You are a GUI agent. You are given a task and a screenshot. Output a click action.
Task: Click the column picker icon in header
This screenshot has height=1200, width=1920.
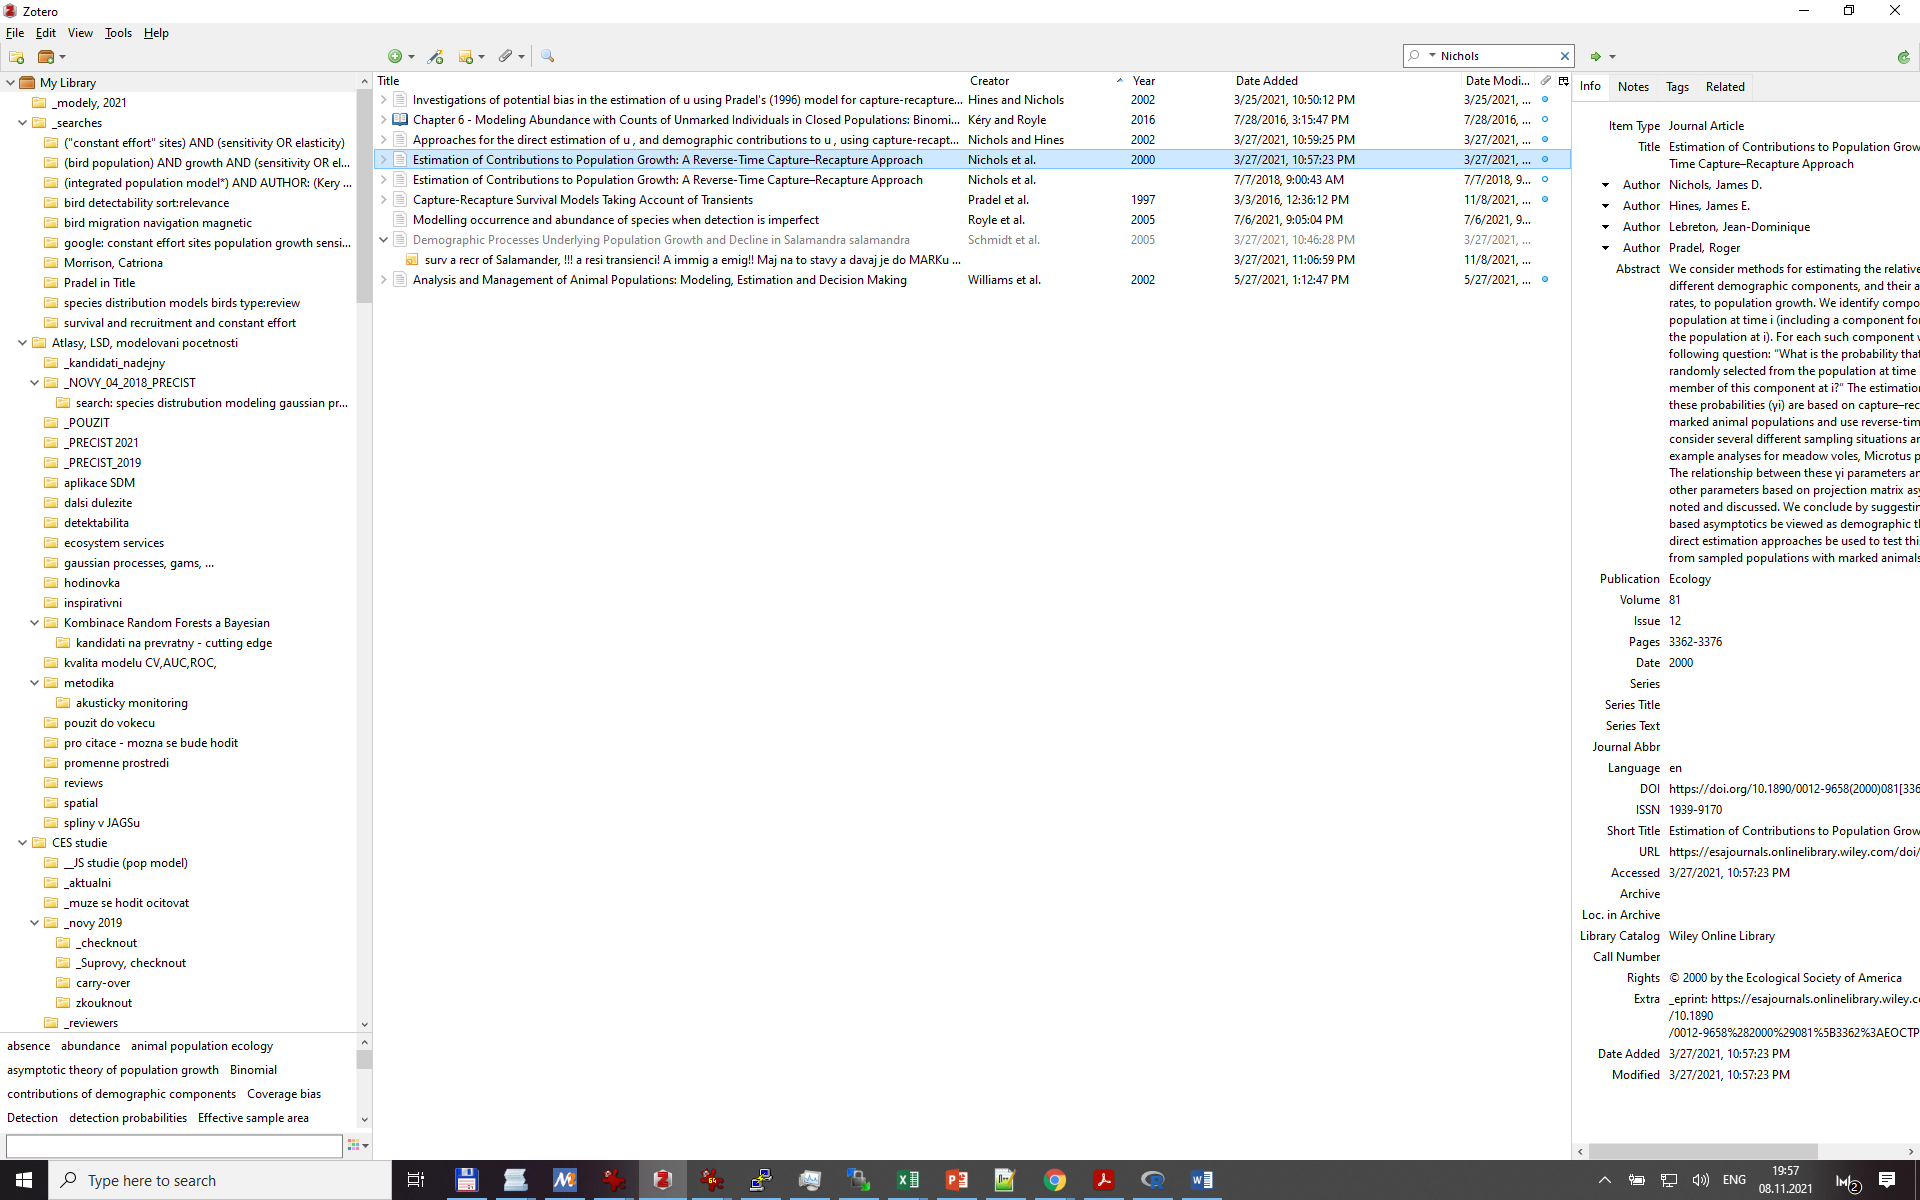pos(1563,81)
